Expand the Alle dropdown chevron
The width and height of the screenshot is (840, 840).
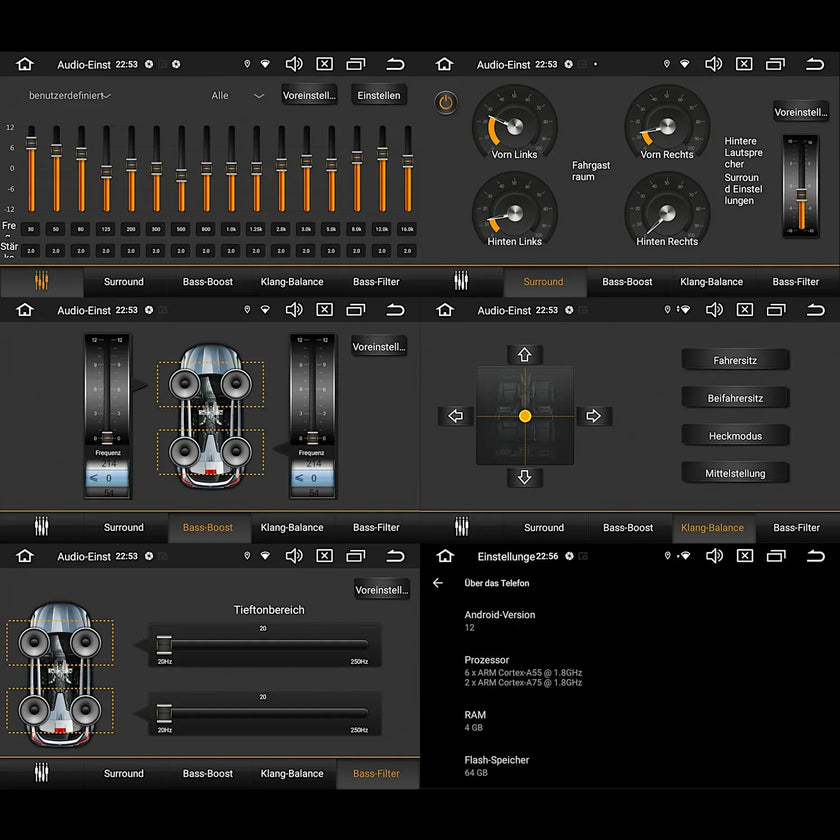(x=259, y=96)
